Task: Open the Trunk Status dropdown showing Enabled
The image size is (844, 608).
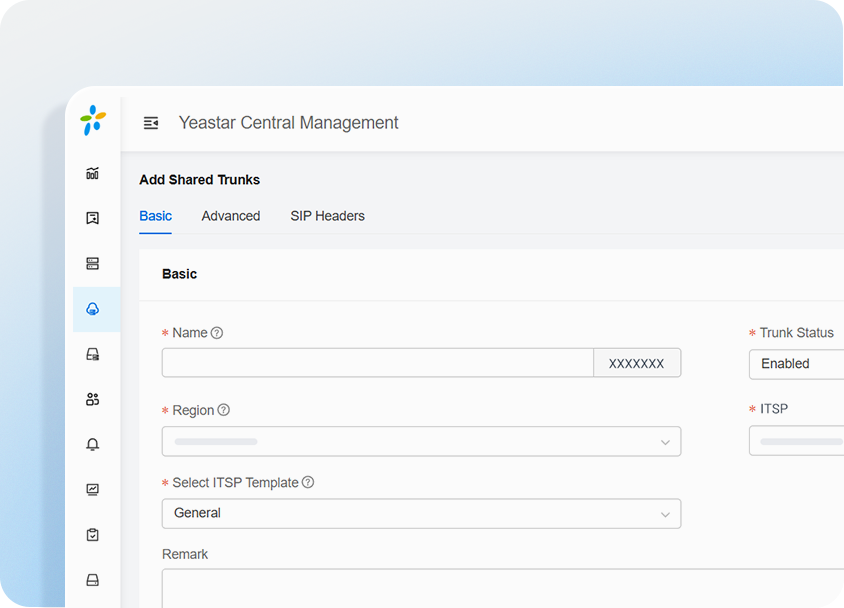Action: (796, 364)
